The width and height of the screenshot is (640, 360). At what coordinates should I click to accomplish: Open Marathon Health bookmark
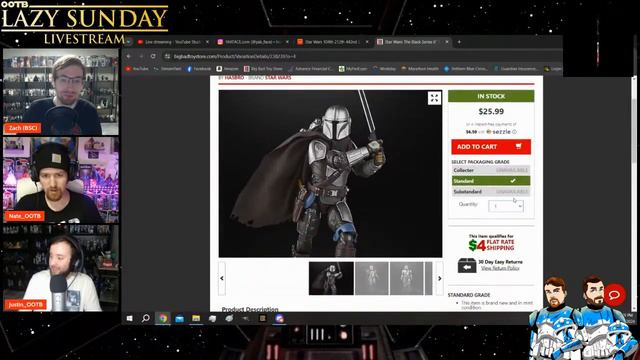click(420, 69)
